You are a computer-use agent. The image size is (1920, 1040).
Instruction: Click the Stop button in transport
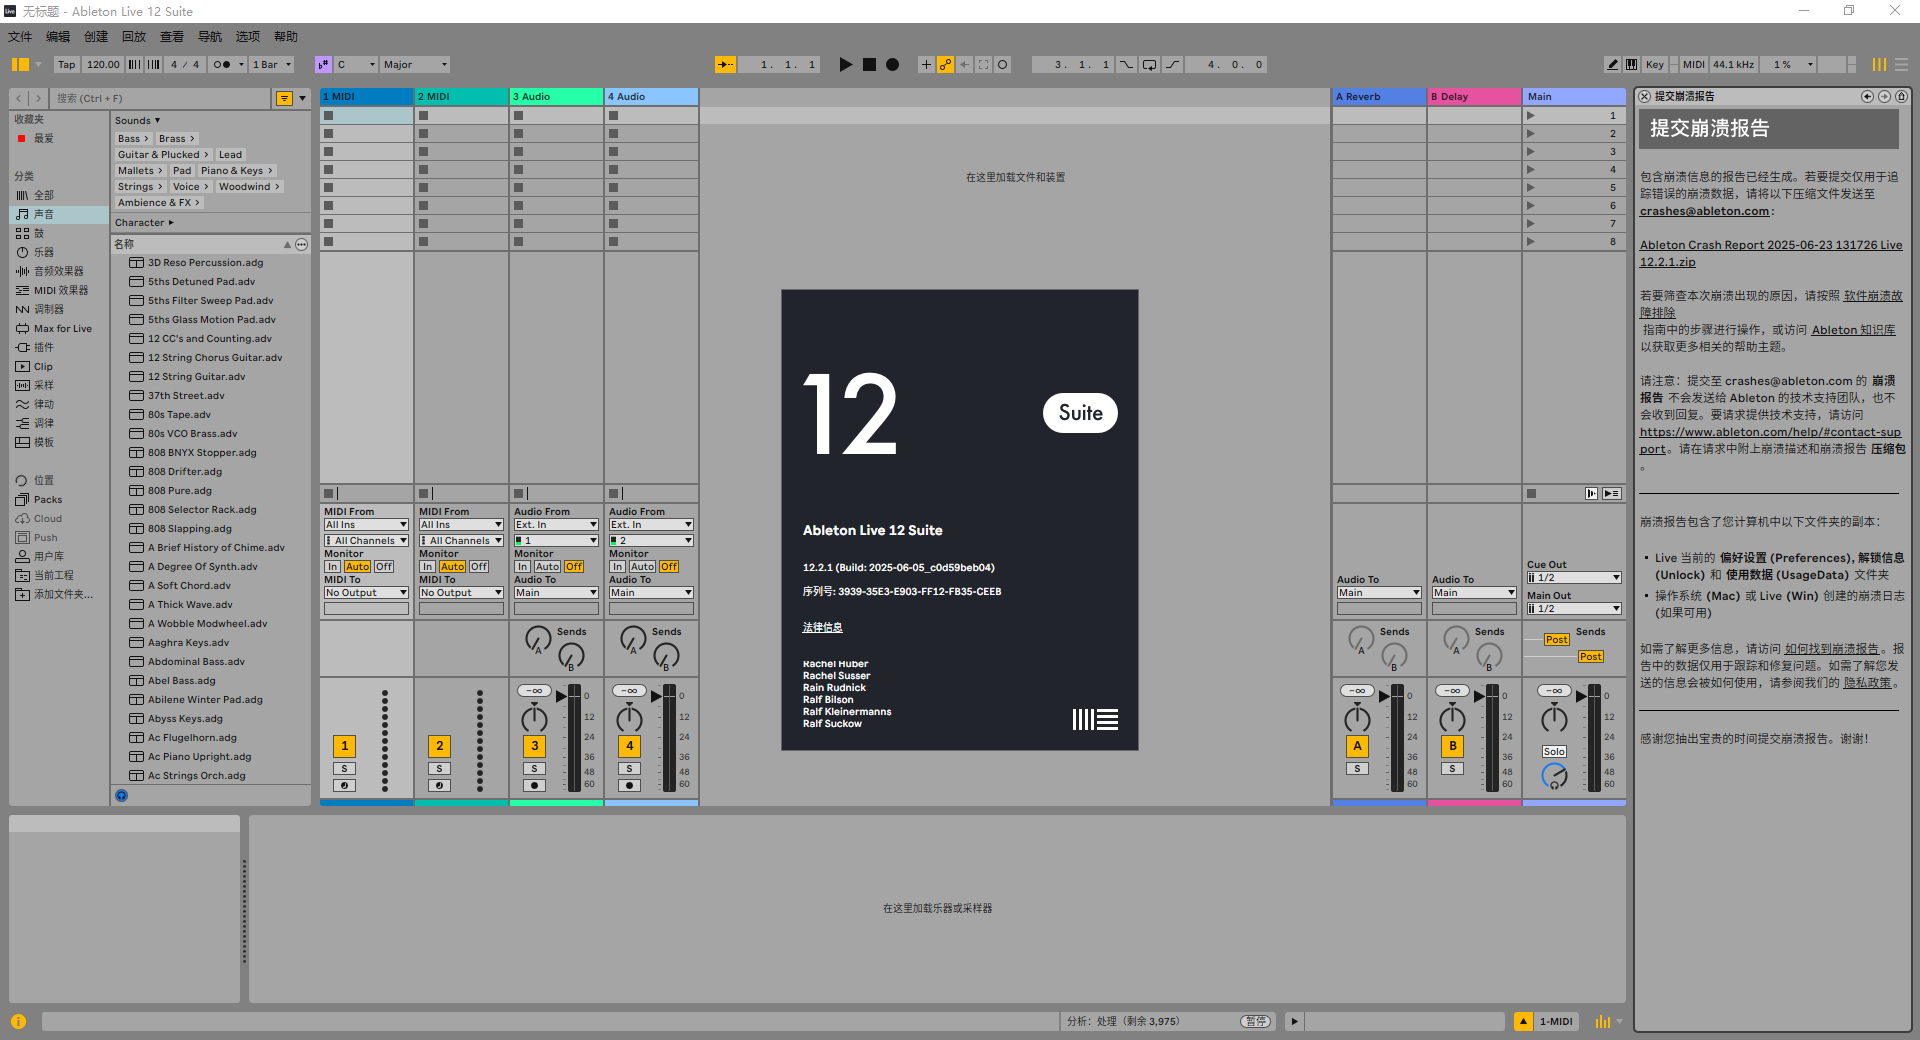(869, 65)
